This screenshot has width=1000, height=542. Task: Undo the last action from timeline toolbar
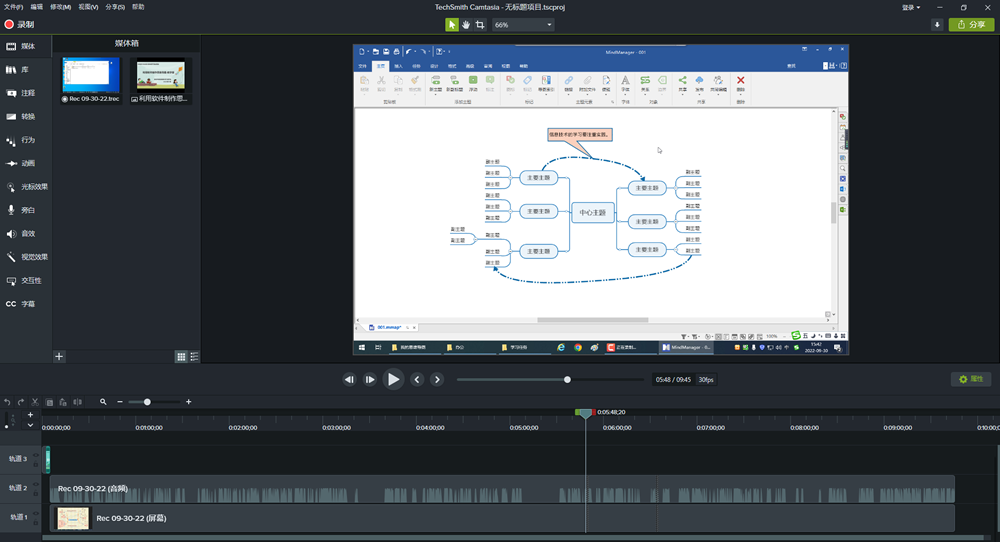(x=7, y=402)
